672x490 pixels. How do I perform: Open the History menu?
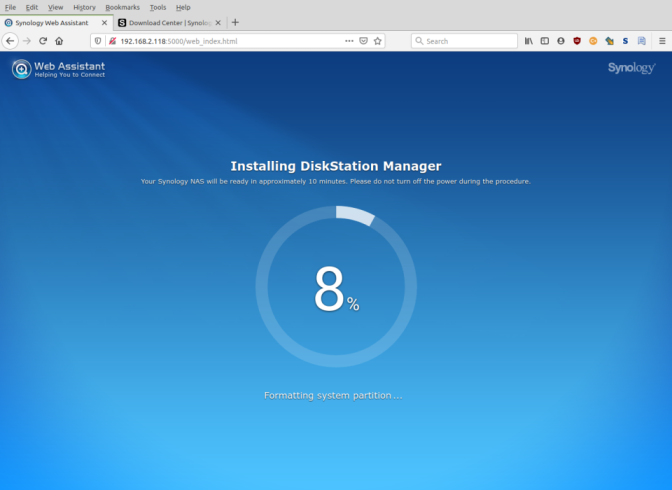(84, 7)
